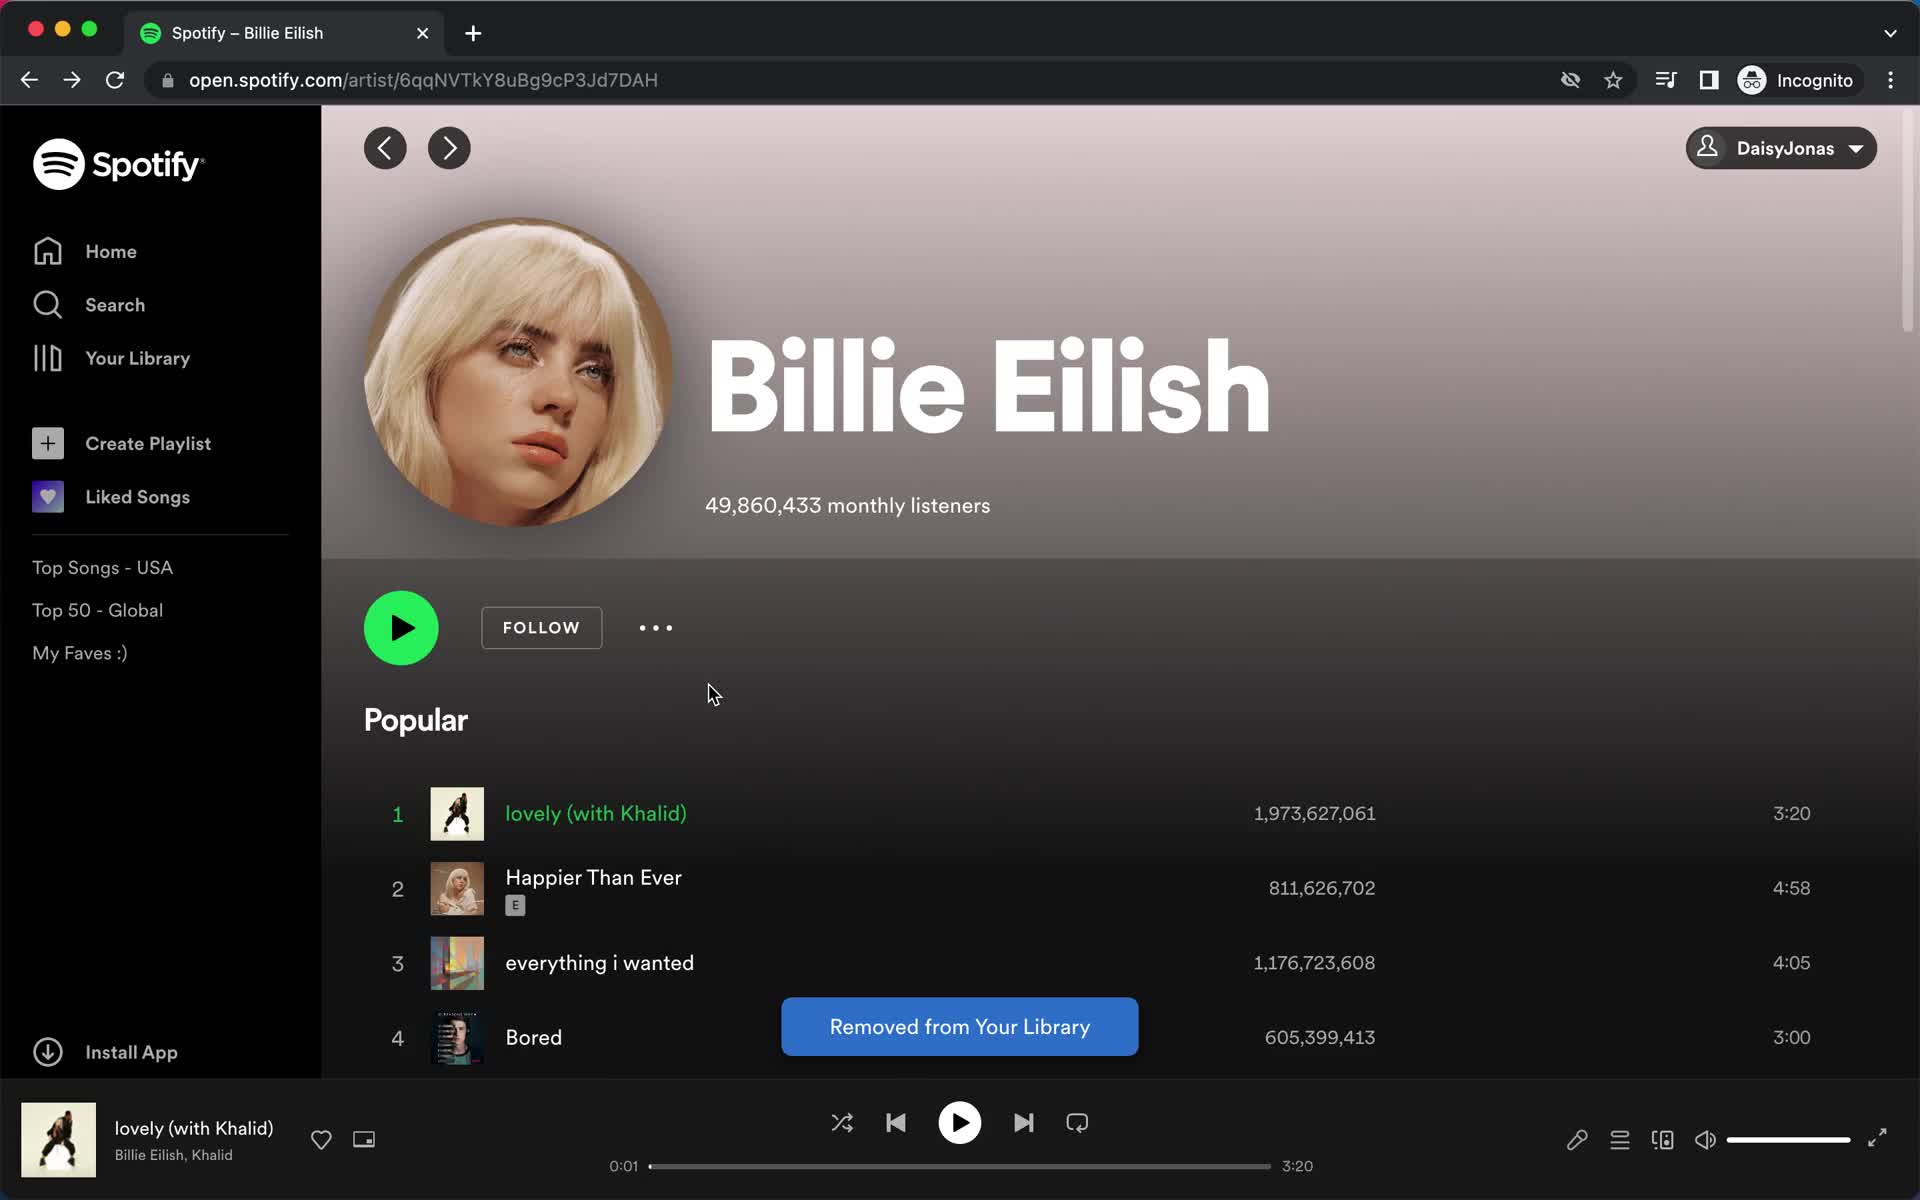Click the skip next track icon
Viewport: 1920px width, 1200px height.
click(1022, 1123)
